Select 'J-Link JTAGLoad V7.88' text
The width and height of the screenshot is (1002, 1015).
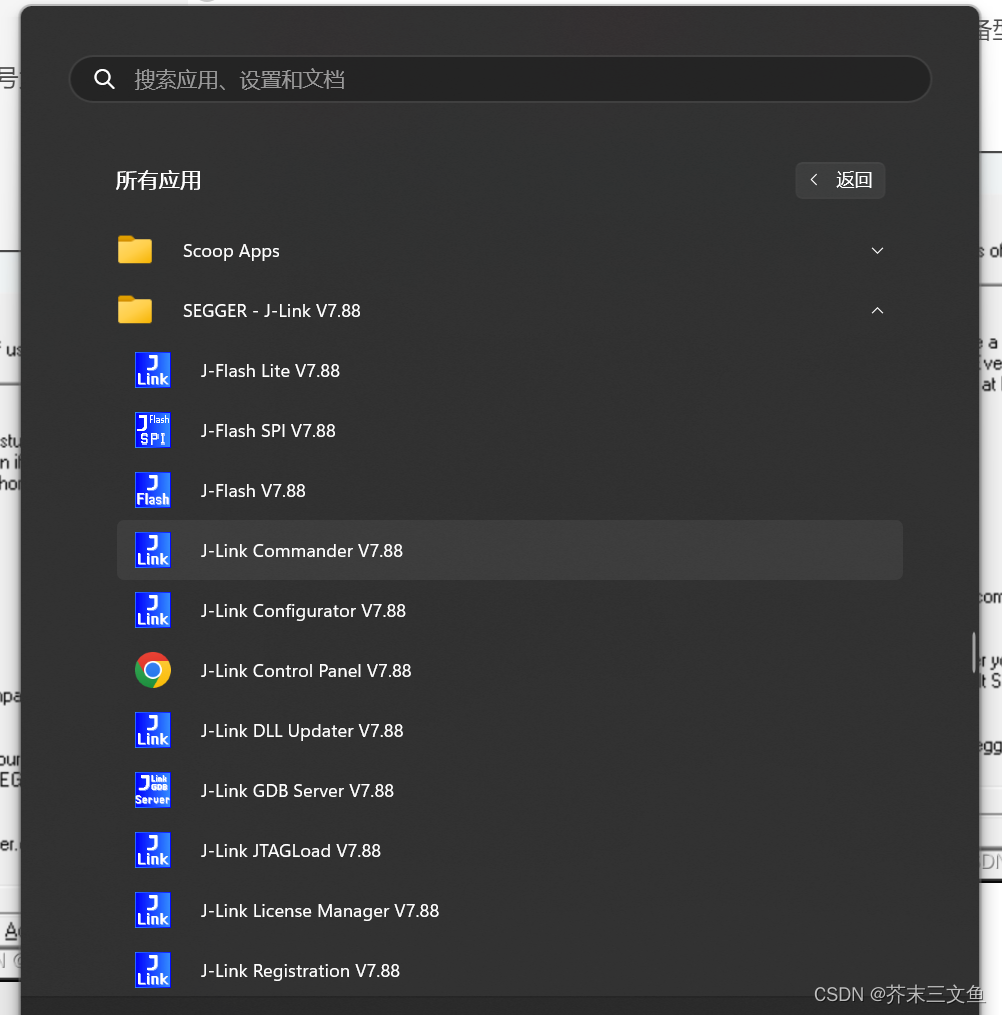[x=291, y=851]
